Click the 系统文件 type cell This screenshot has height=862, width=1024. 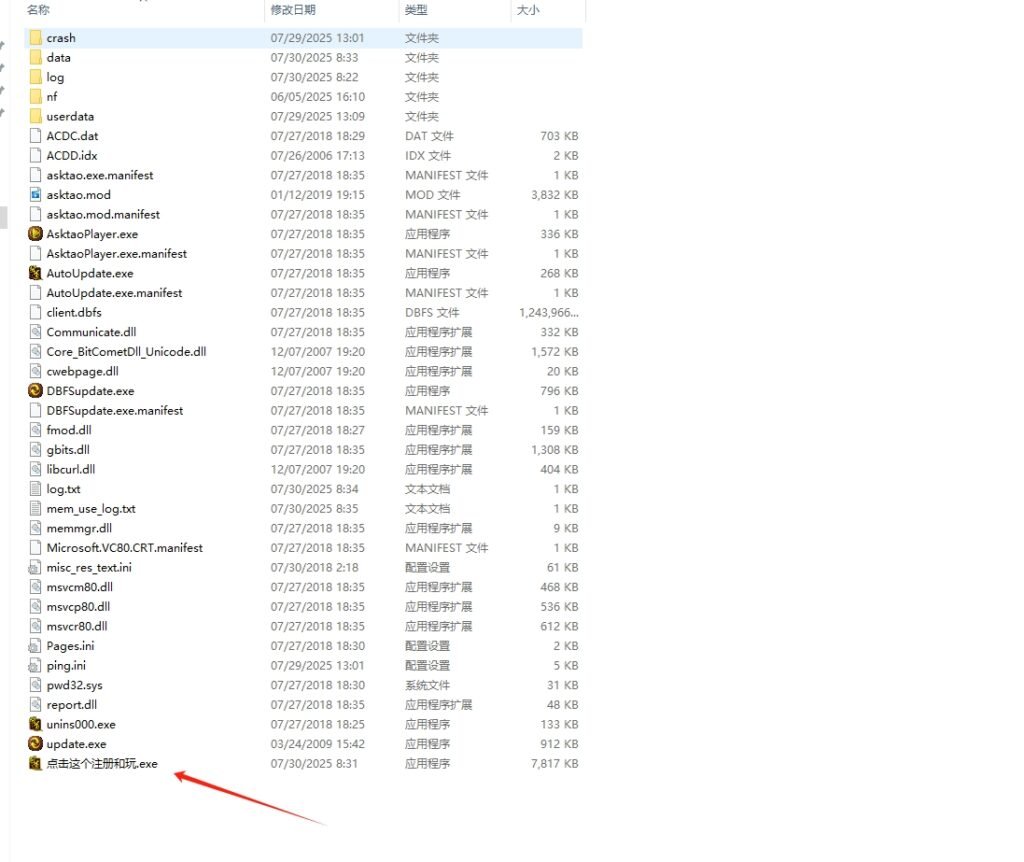427,685
